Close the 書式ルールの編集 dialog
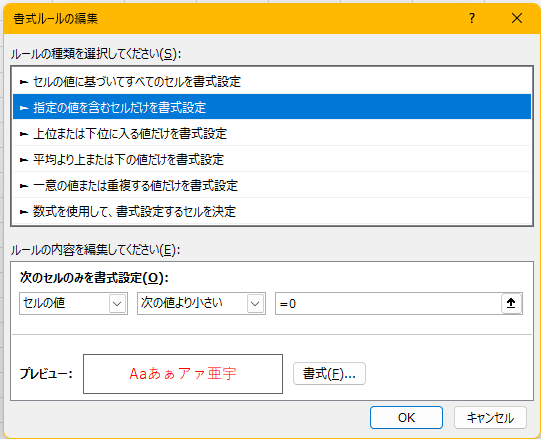Viewport: 541px width, 439px height. [x=517, y=18]
